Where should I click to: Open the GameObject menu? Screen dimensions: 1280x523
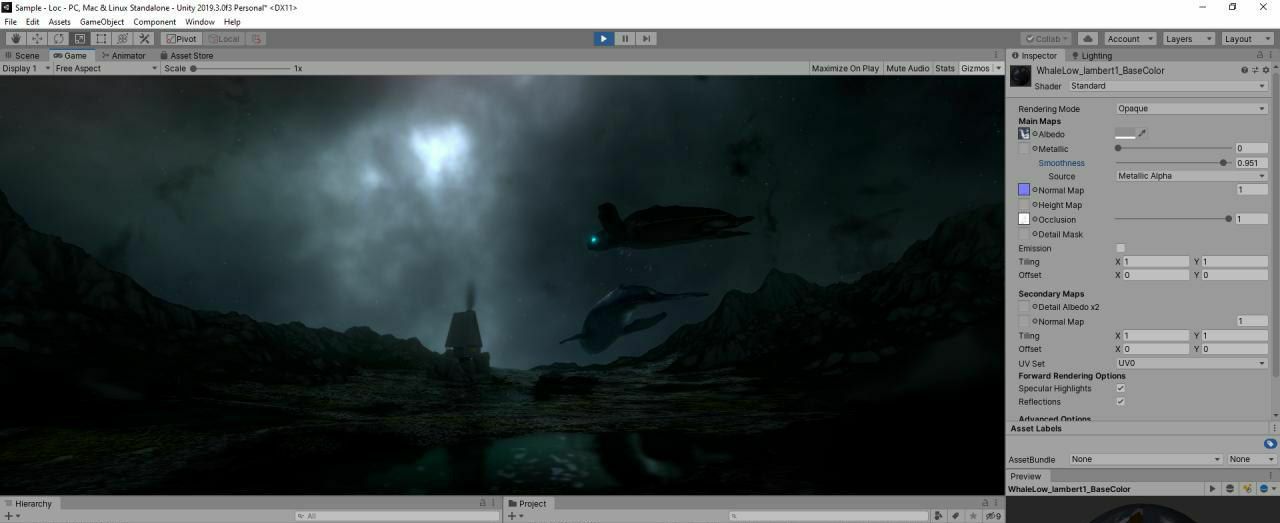click(x=102, y=22)
